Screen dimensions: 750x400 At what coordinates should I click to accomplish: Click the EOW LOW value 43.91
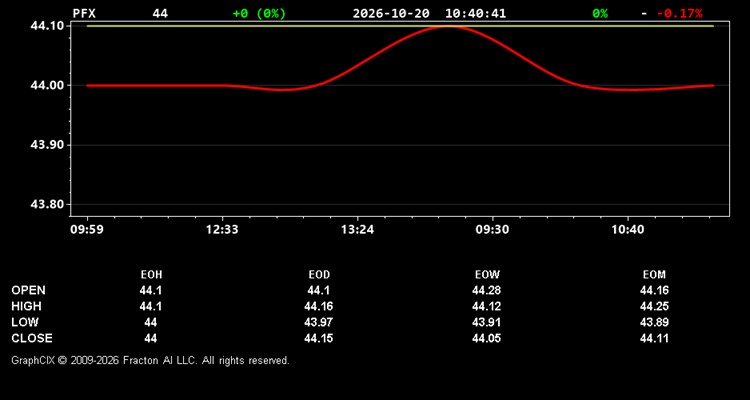click(x=486, y=322)
